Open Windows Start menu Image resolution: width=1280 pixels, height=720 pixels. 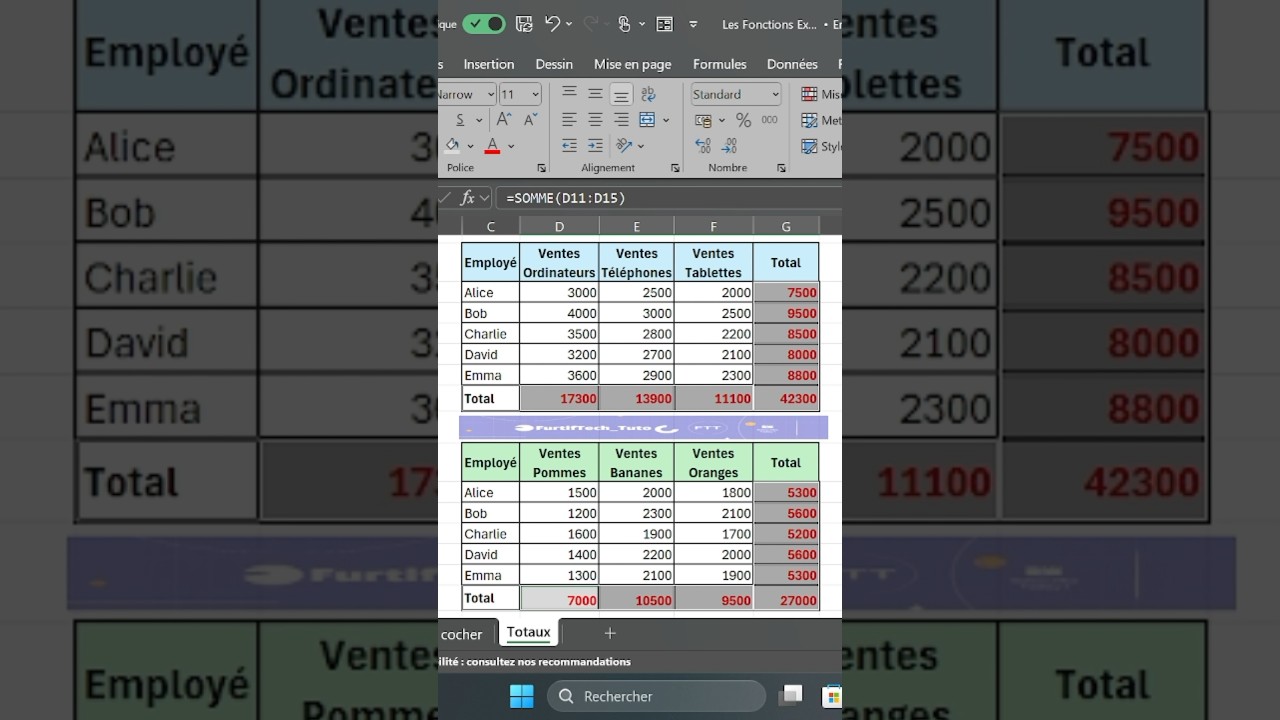[521, 696]
